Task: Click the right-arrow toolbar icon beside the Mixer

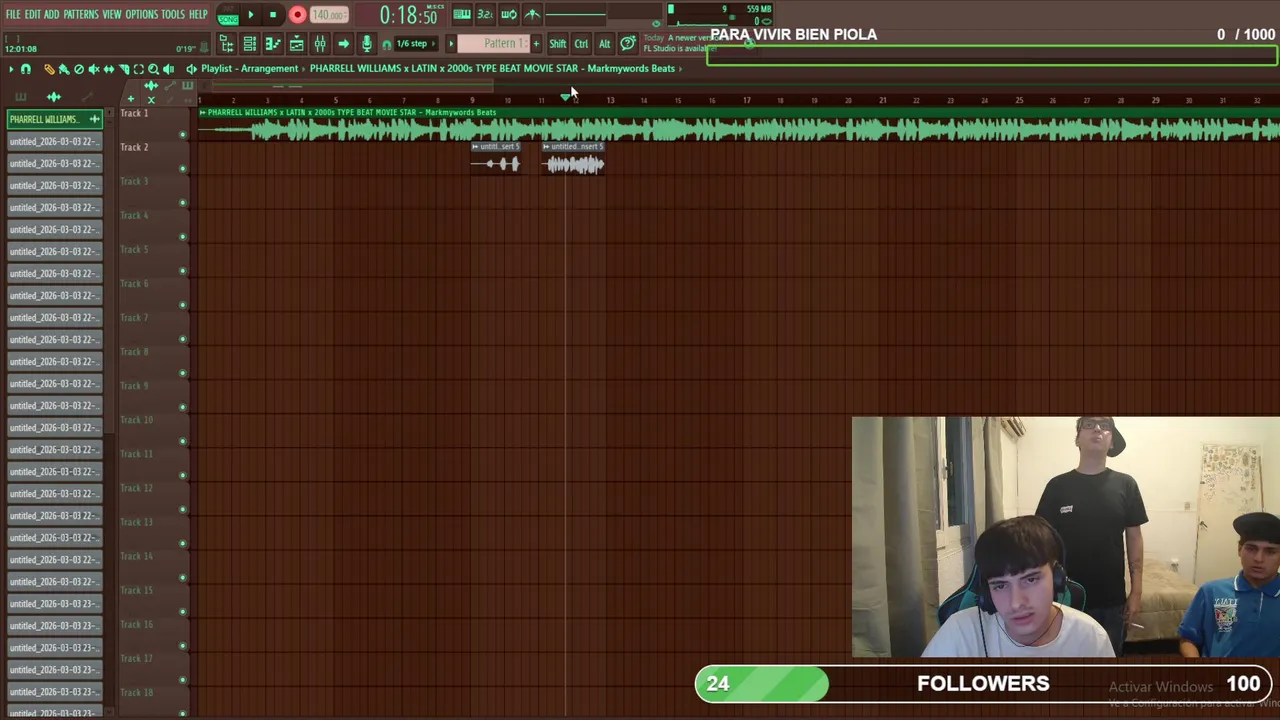Action: (343, 44)
